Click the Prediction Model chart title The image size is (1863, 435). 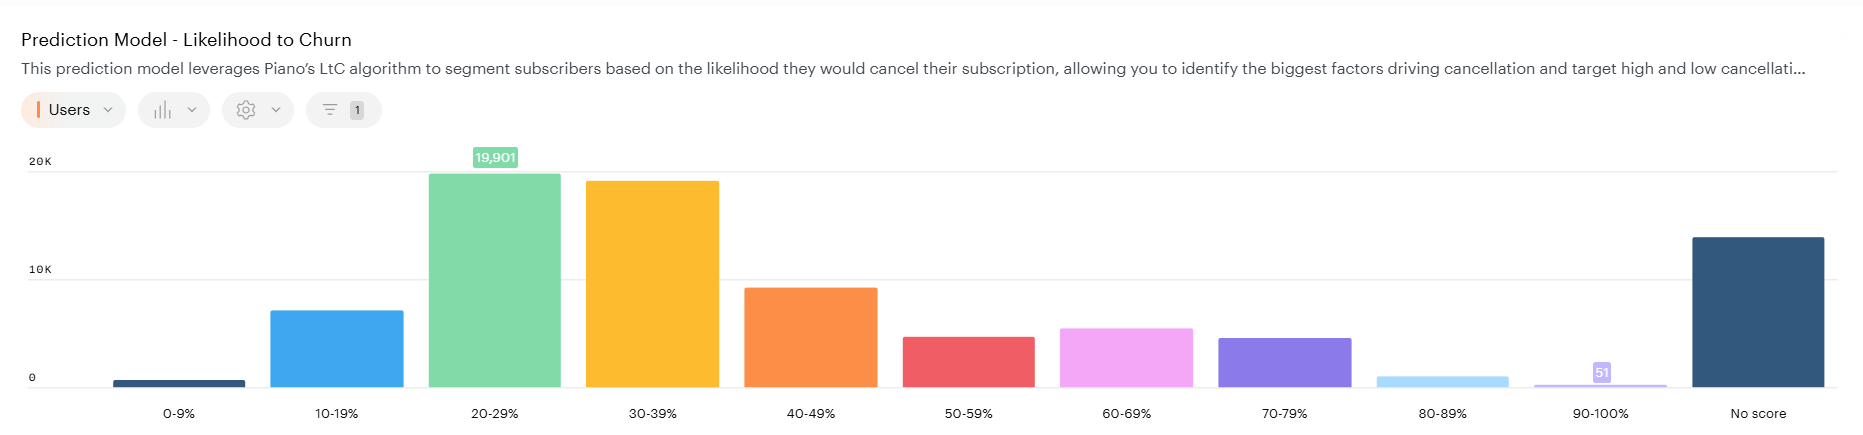point(186,40)
